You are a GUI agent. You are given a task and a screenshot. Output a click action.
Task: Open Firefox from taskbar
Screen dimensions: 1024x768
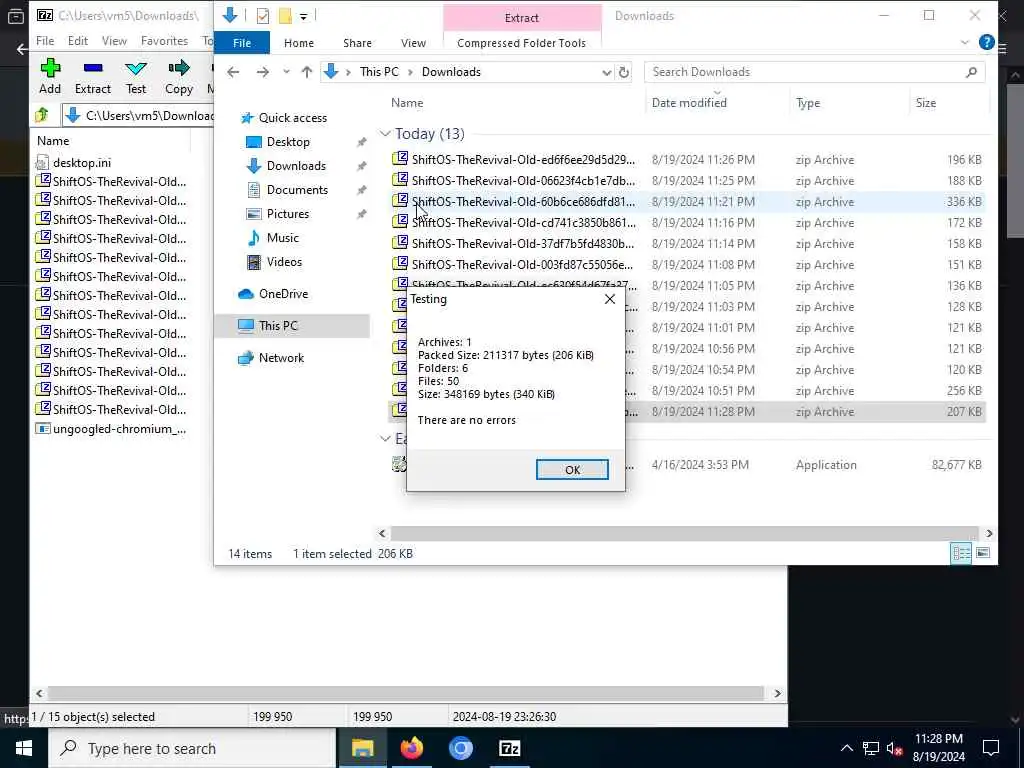coord(411,748)
